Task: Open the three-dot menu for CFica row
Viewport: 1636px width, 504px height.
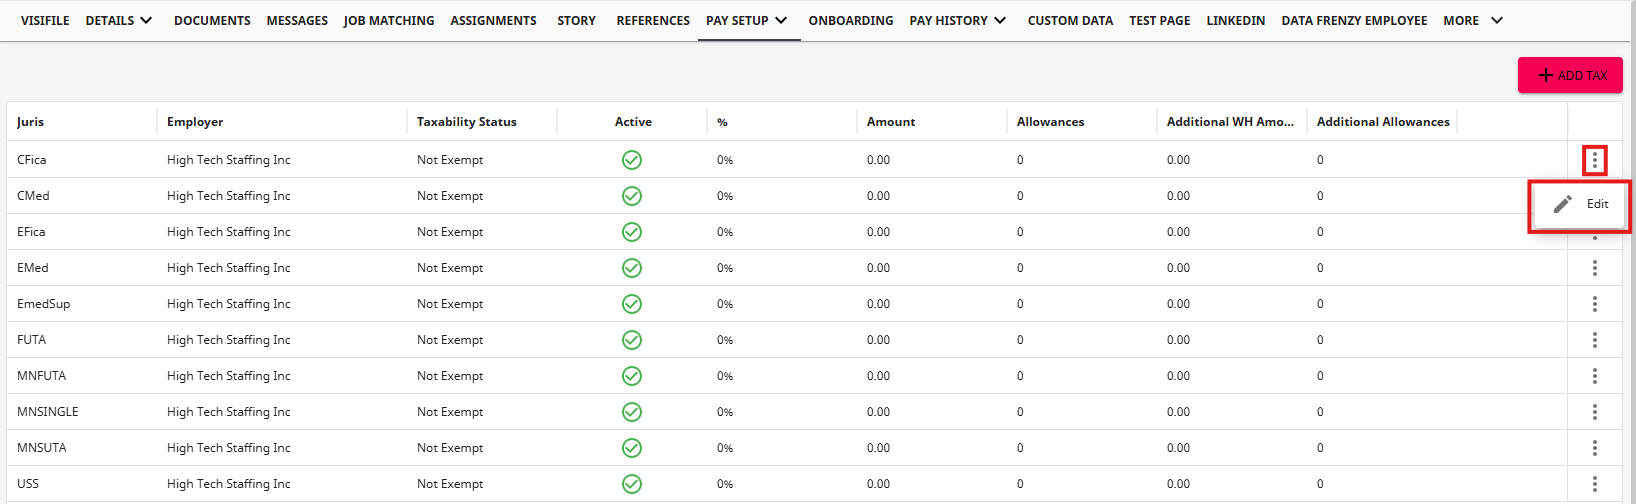Action: pos(1594,160)
